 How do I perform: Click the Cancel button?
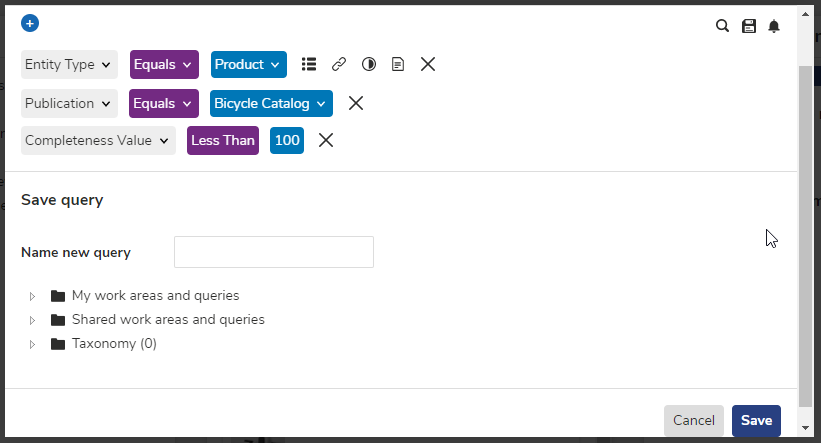click(x=694, y=420)
